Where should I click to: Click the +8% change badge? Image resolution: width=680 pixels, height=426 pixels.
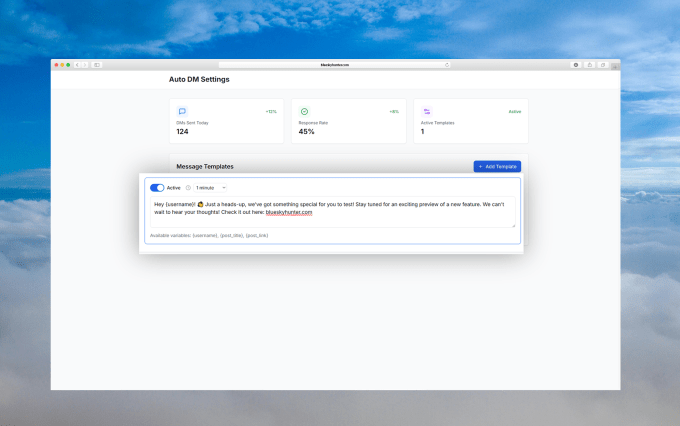coord(394,111)
